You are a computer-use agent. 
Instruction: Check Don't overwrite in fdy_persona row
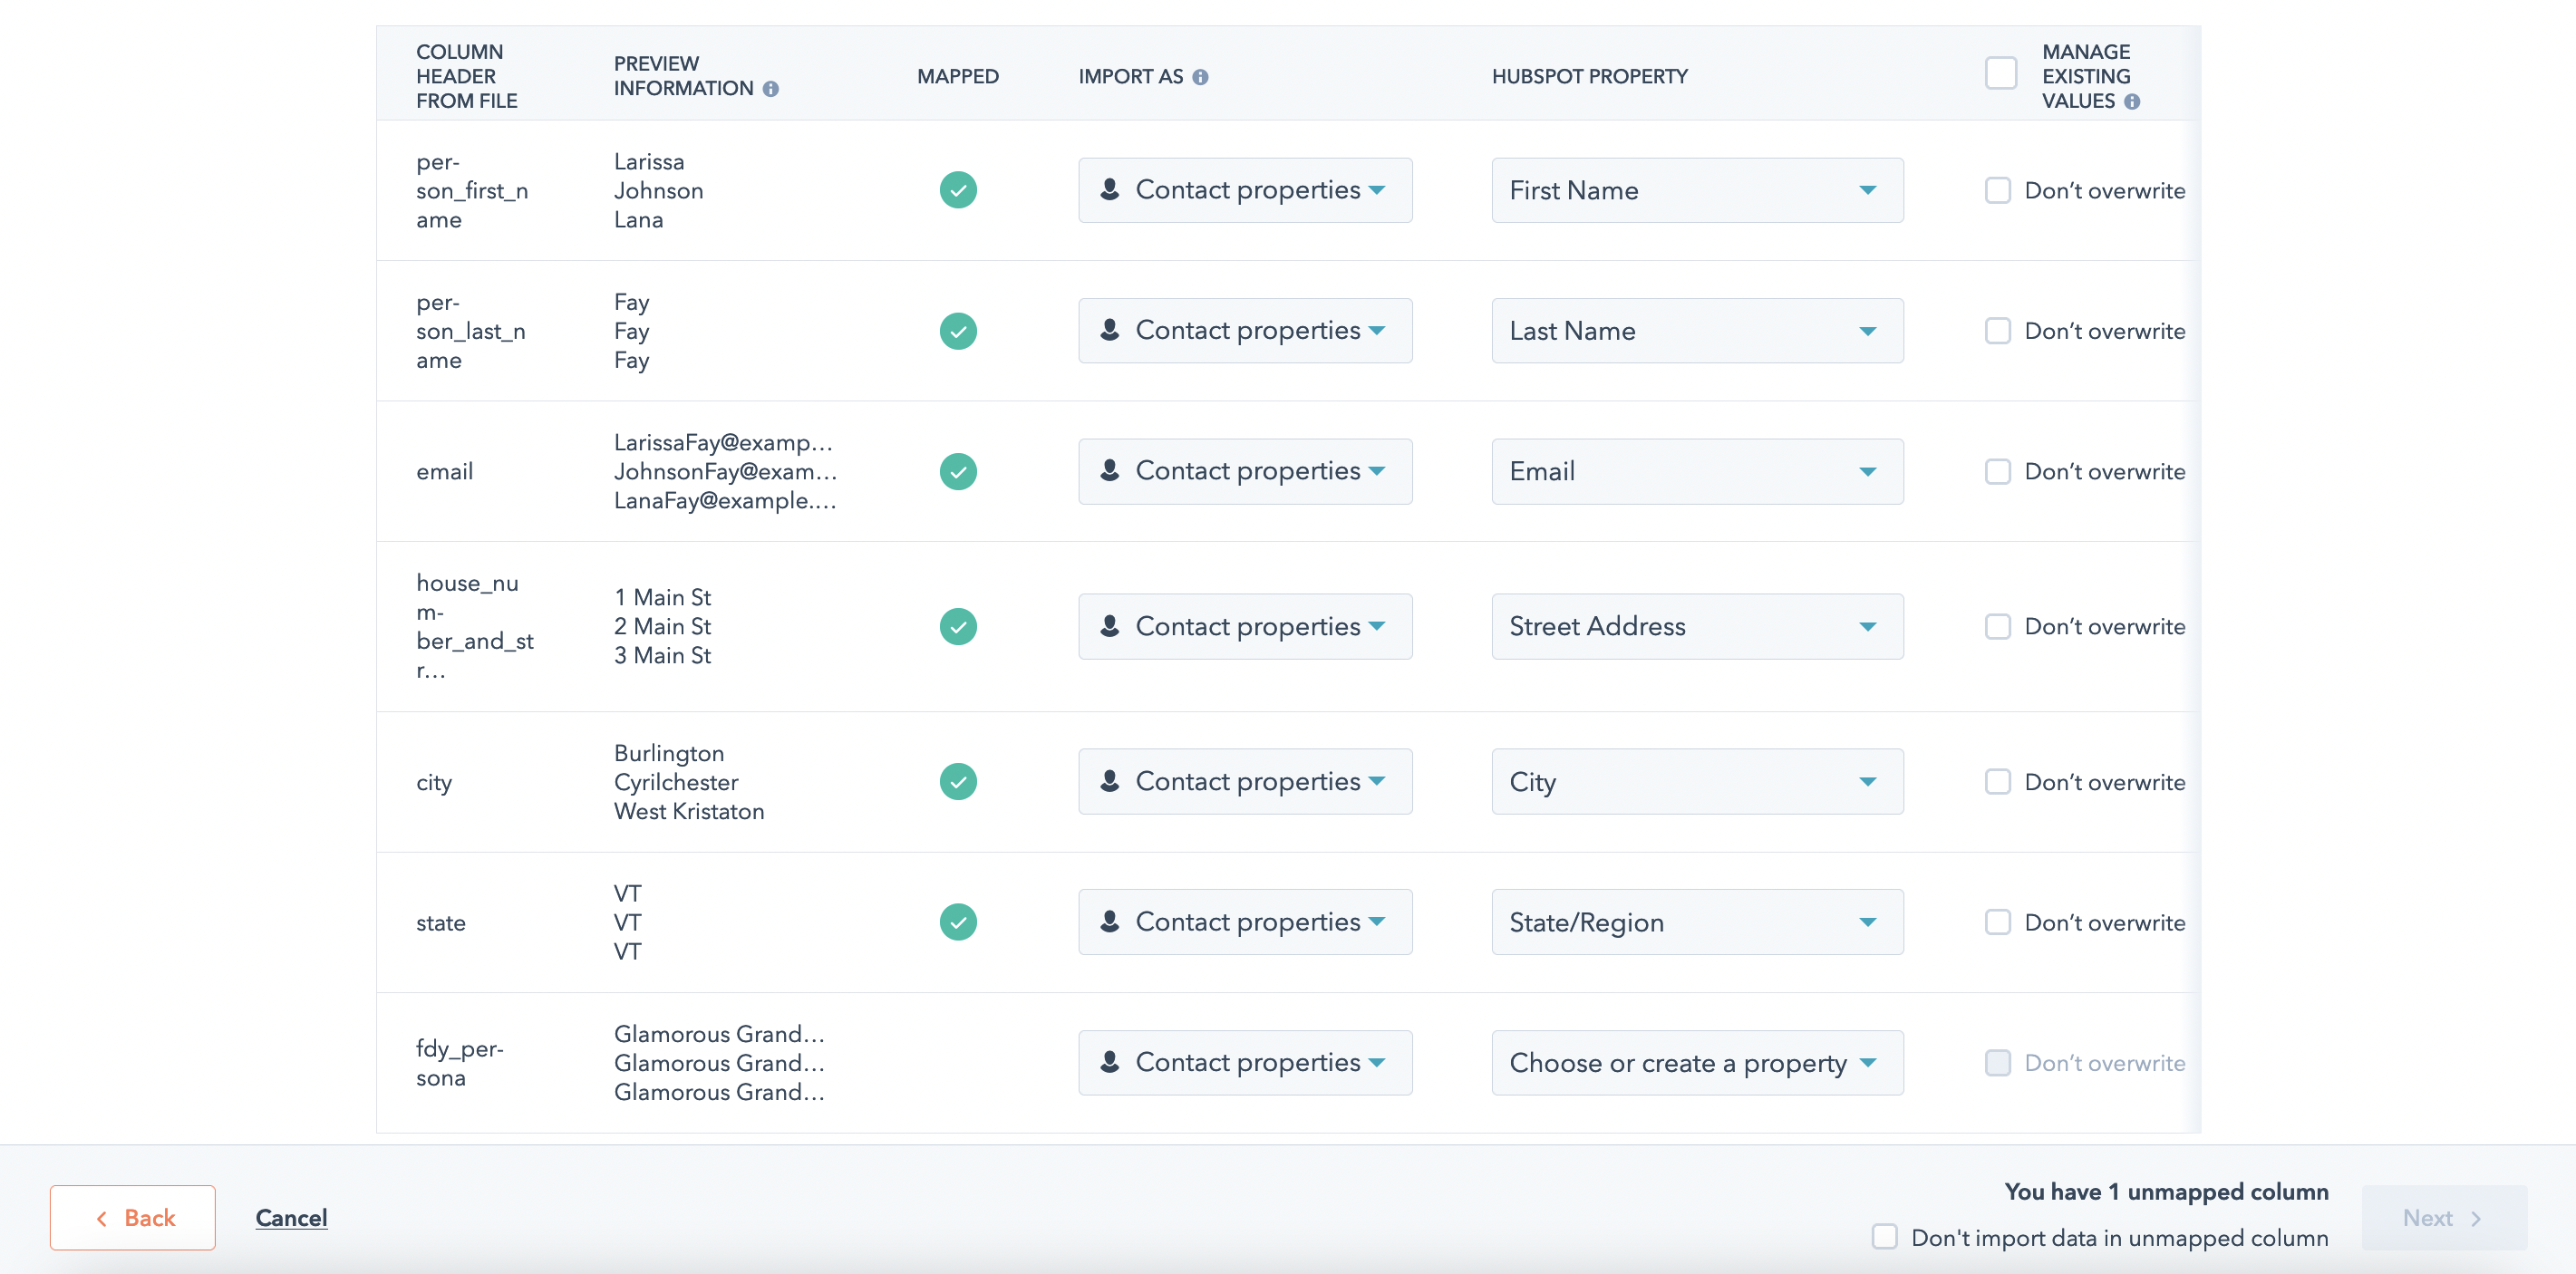pyautogui.click(x=1998, y=1062)
